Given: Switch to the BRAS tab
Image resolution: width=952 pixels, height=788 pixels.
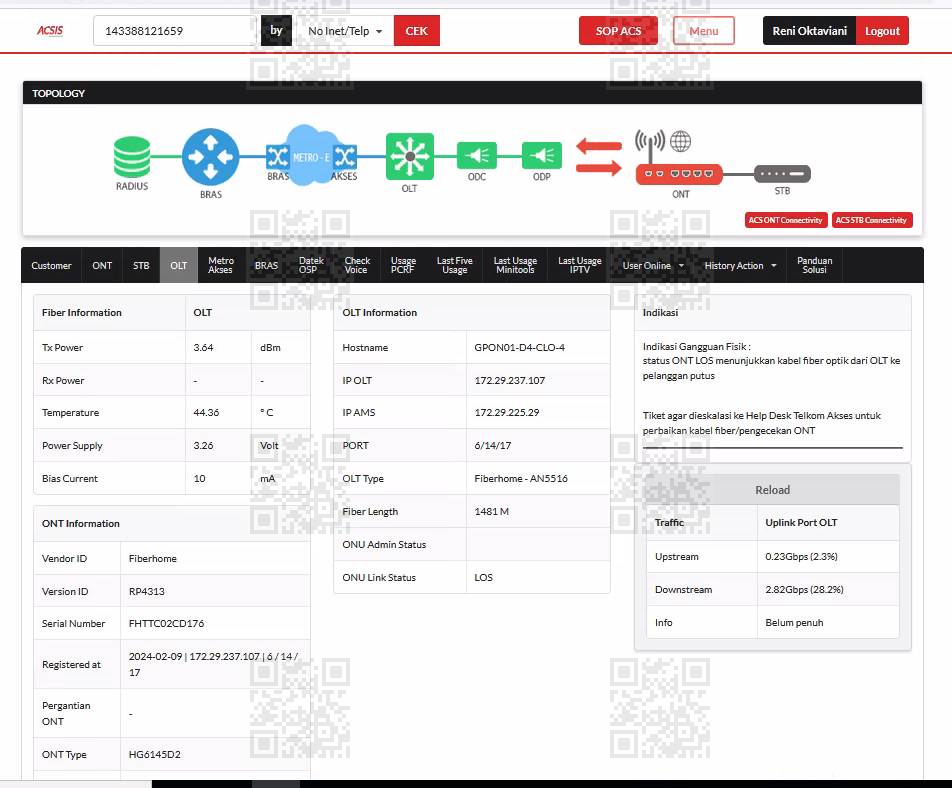Looking at the screenshot, I should (x=266, y=265).
